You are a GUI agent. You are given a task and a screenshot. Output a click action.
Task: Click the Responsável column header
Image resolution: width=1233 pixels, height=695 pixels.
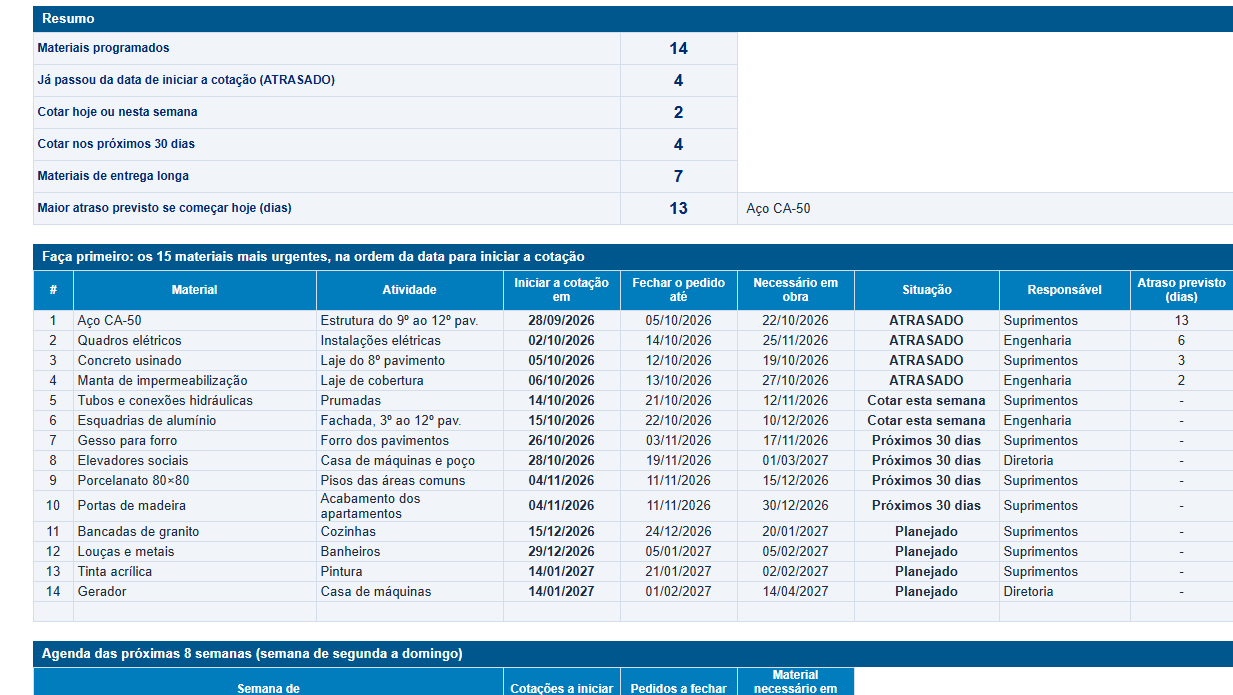(1064, 290)
